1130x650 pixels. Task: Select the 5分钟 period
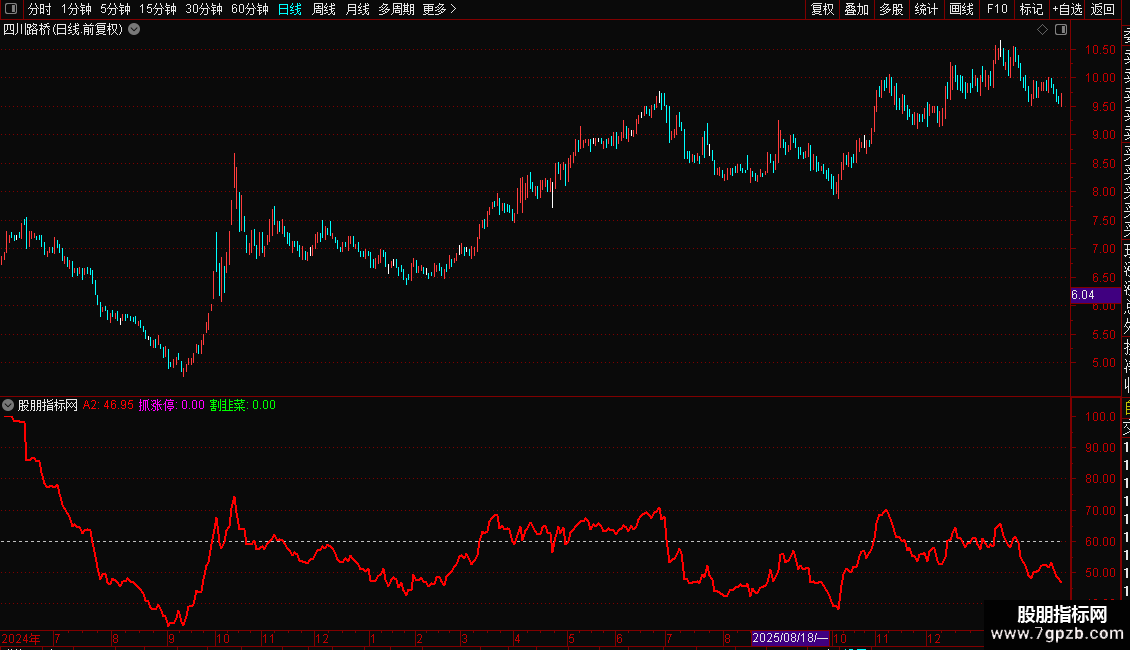115,9
